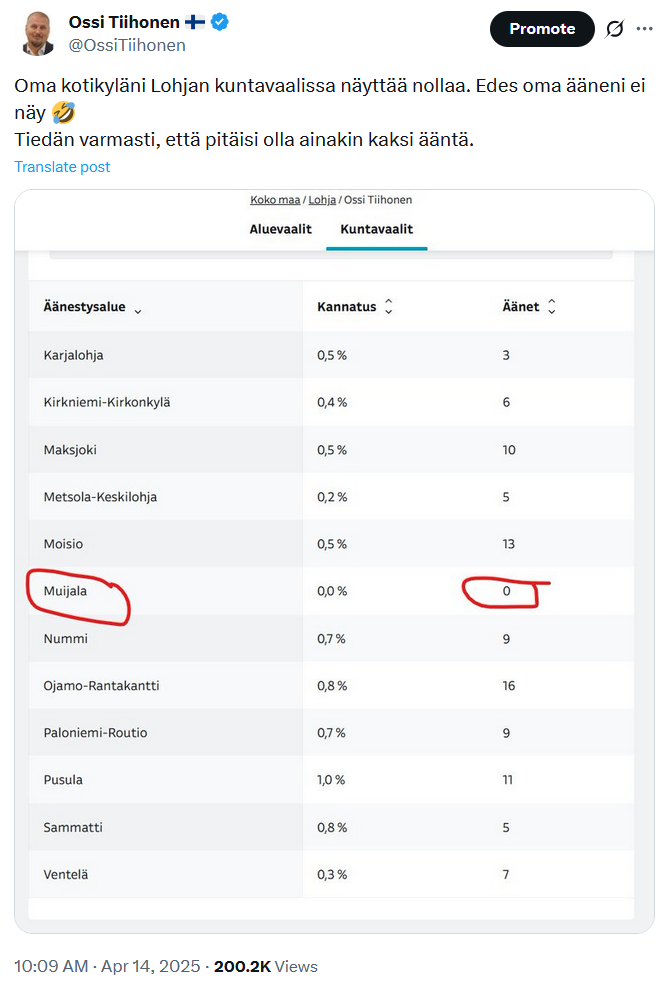The width and height of the screenshot is (672, 991).
Task: Click the Muijala row name
Action: [x=65, y=591]
